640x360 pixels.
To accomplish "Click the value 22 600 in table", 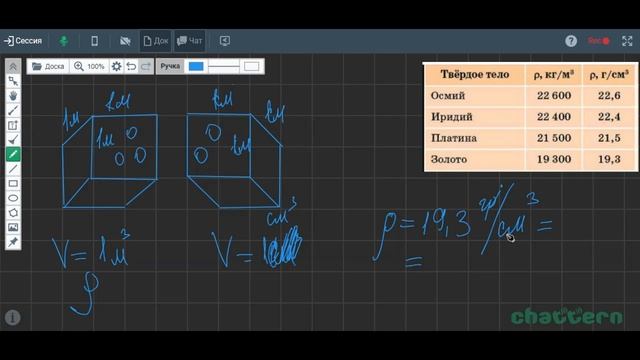I will click(x=554, y=96).
